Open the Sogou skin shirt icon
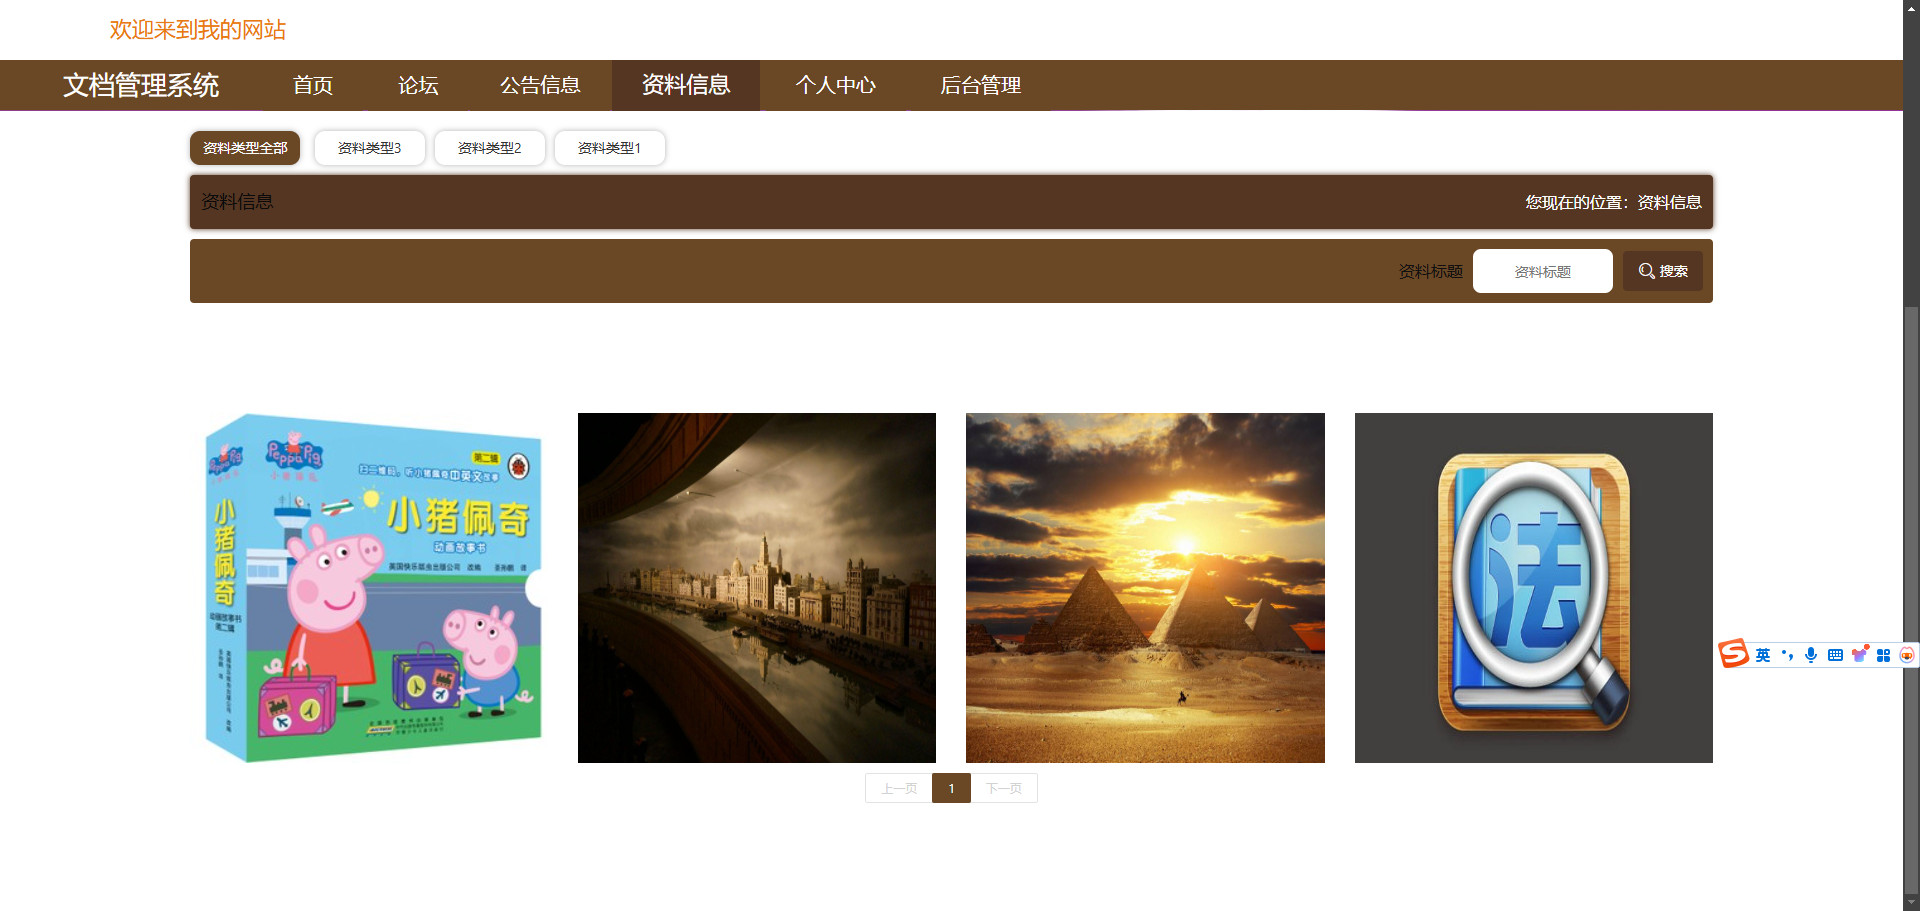 (1860, 655)
